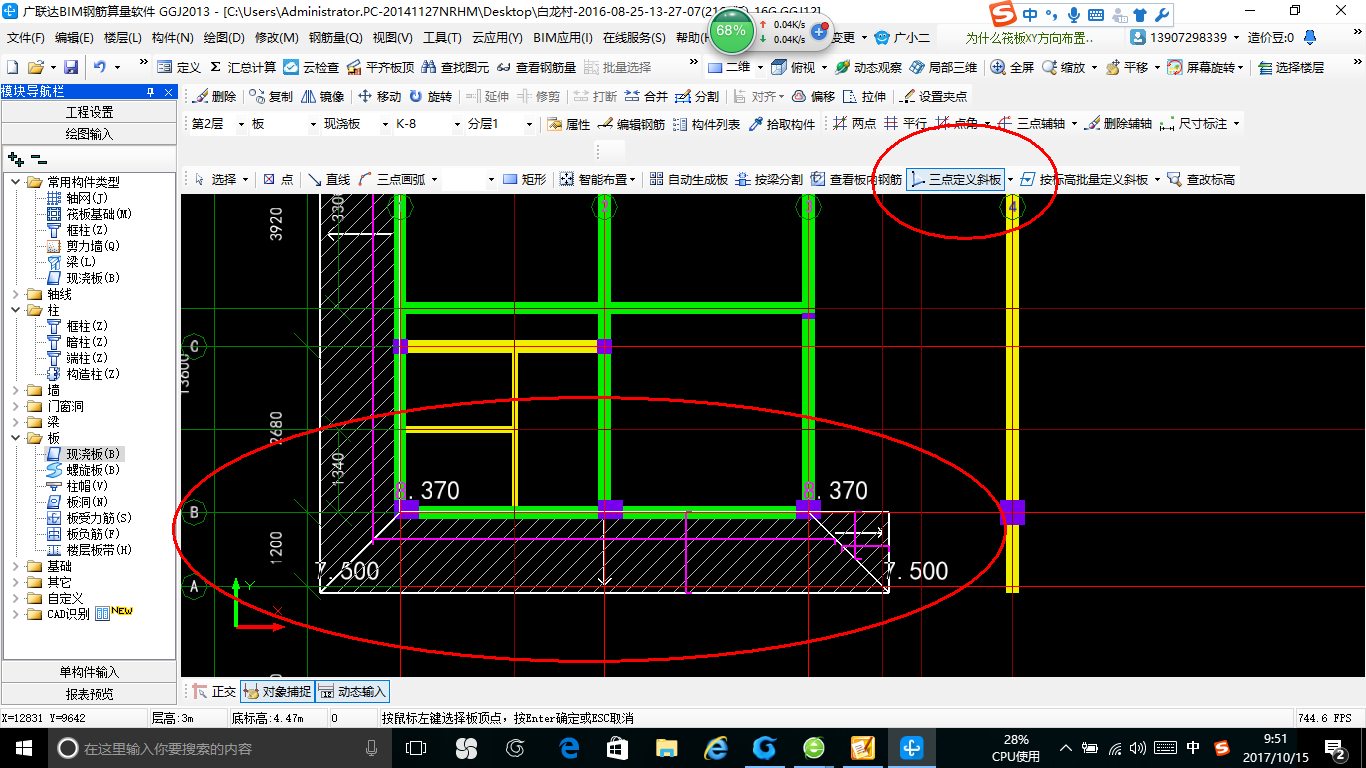Image resolution: width=1366 pixels, height=768 pixels.
Task: Collapse 常用构件类型 tree node
Action: point(15,182)
